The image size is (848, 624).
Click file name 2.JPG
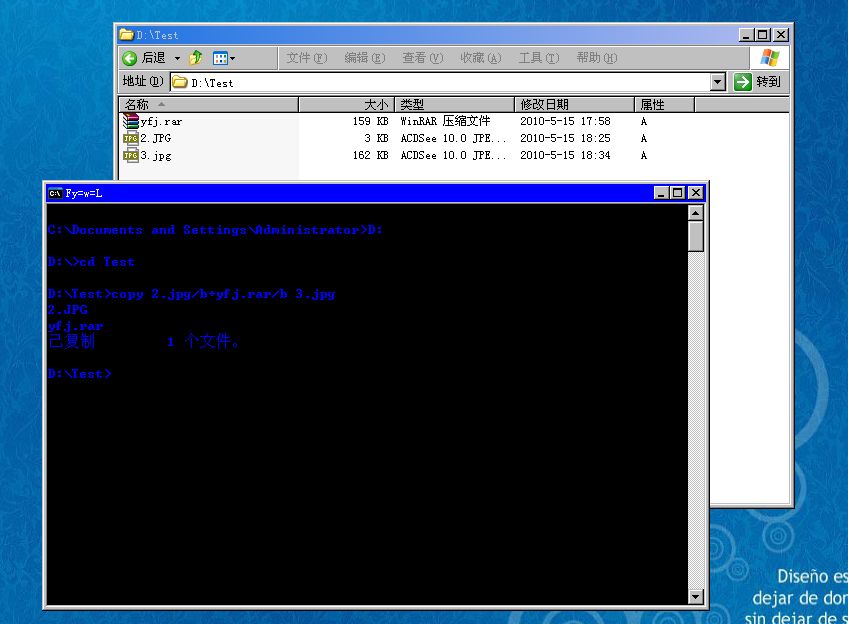pyautogui.click(x=156, y=138)
